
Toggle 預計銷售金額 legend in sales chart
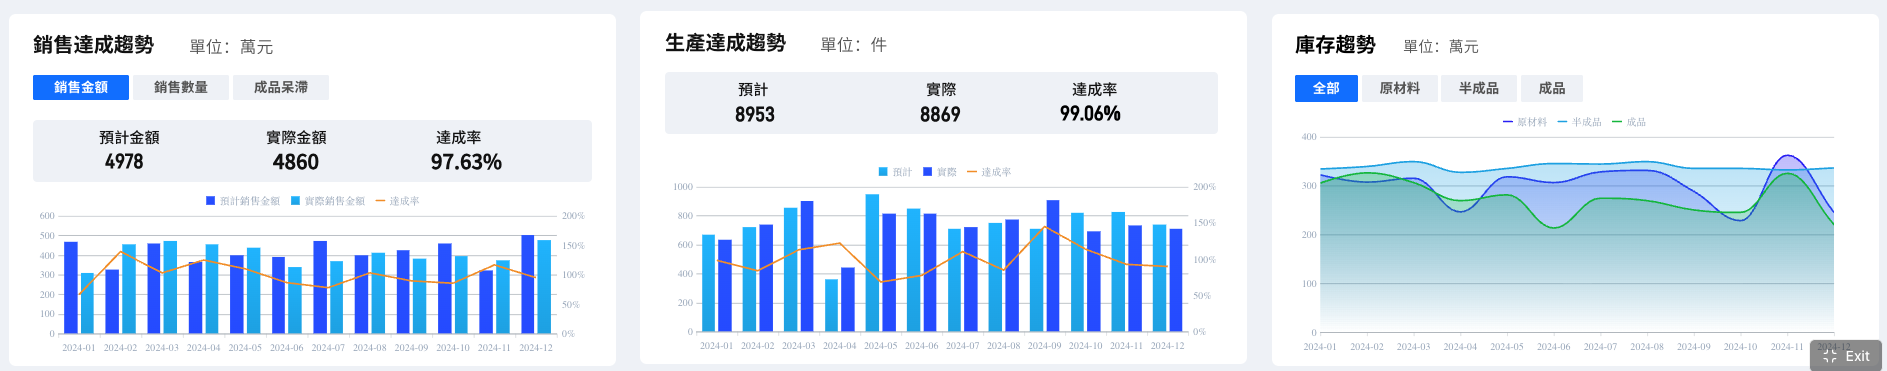coord(243,201)
